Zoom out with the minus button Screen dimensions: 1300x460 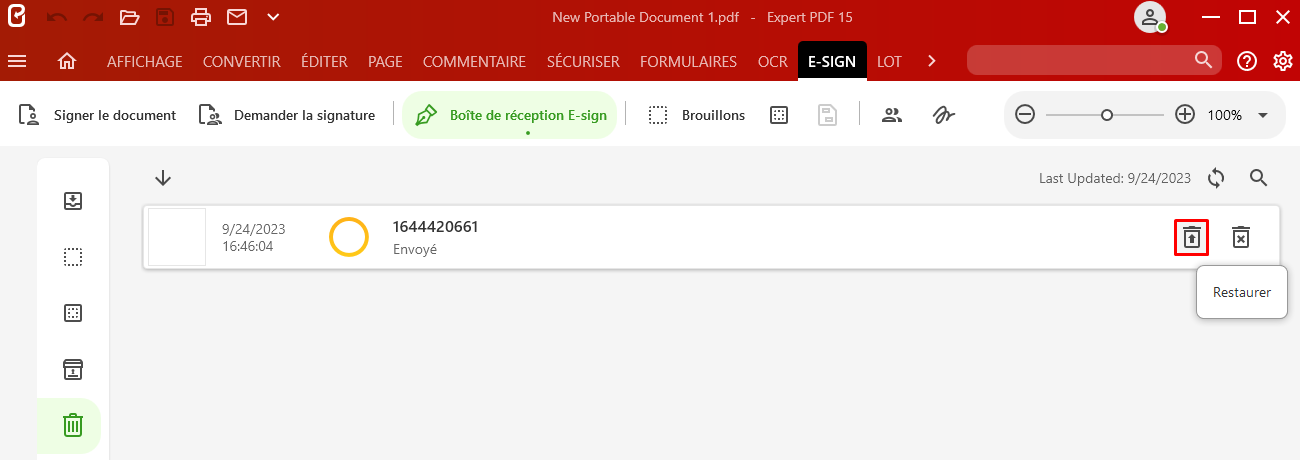pyautogui.click(x=1025, y=115)
